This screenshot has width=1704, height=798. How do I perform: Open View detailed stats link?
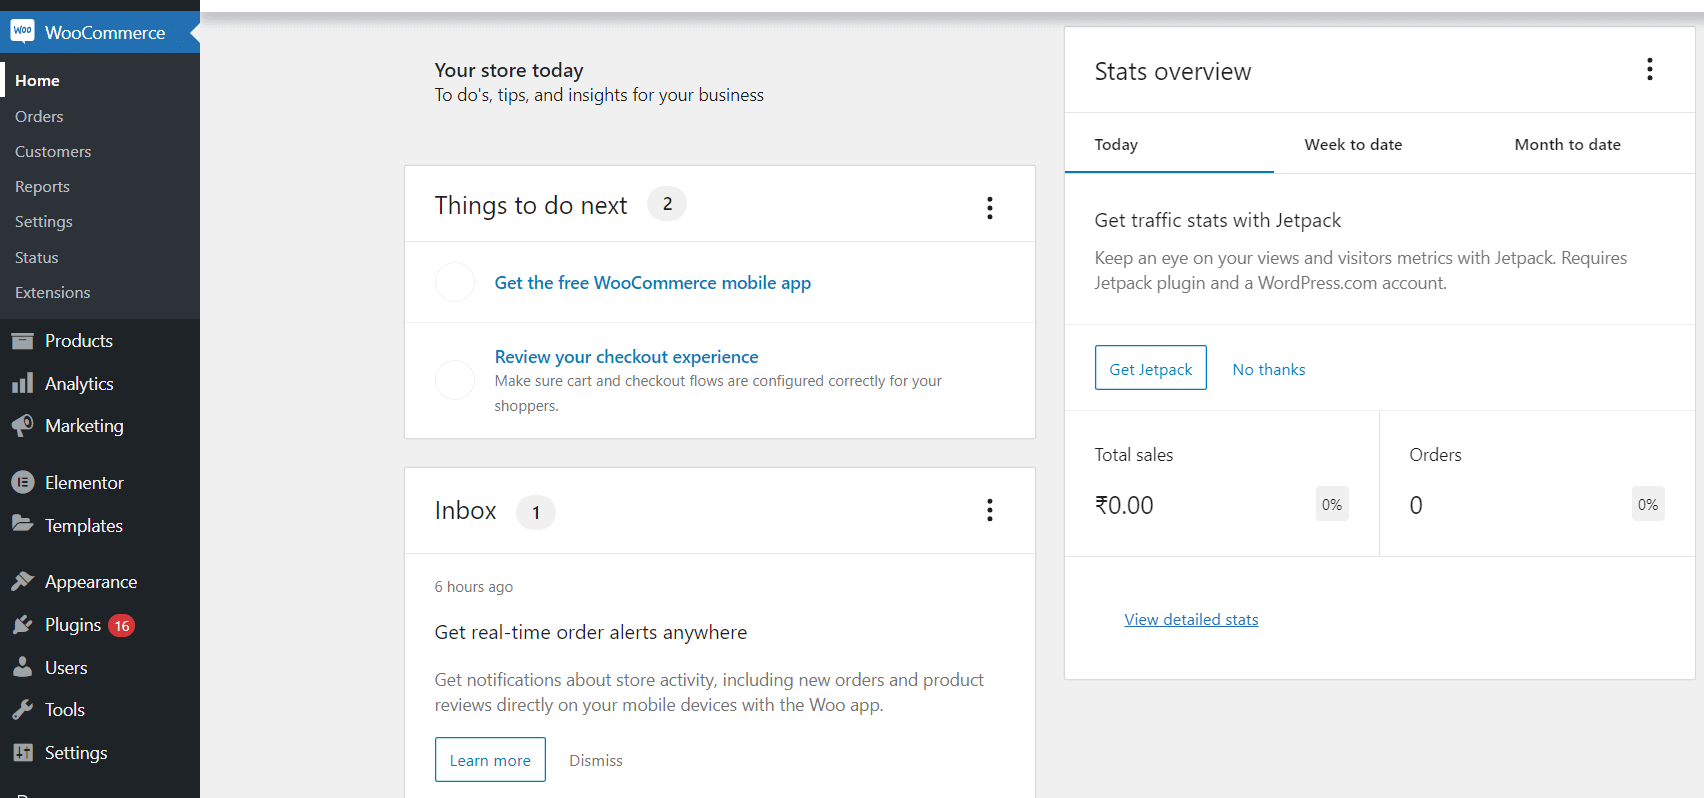[x=1191, y=619]
